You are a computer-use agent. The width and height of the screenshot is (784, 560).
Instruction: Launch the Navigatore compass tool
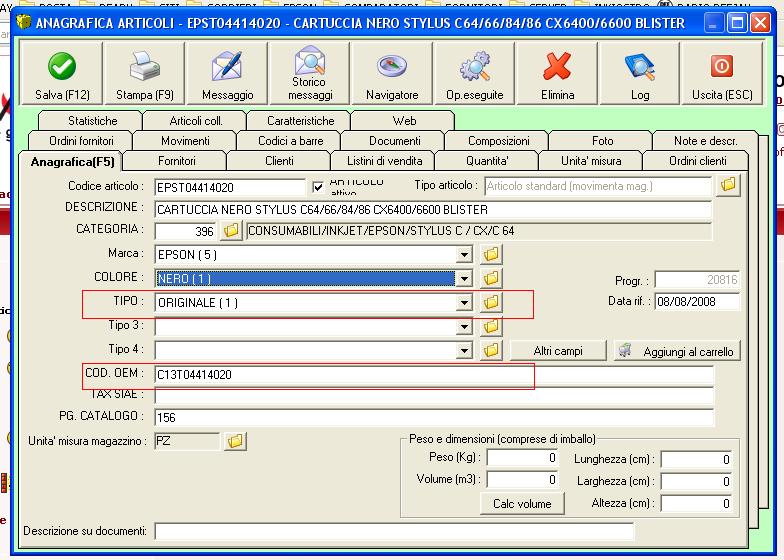pos(392,74)
